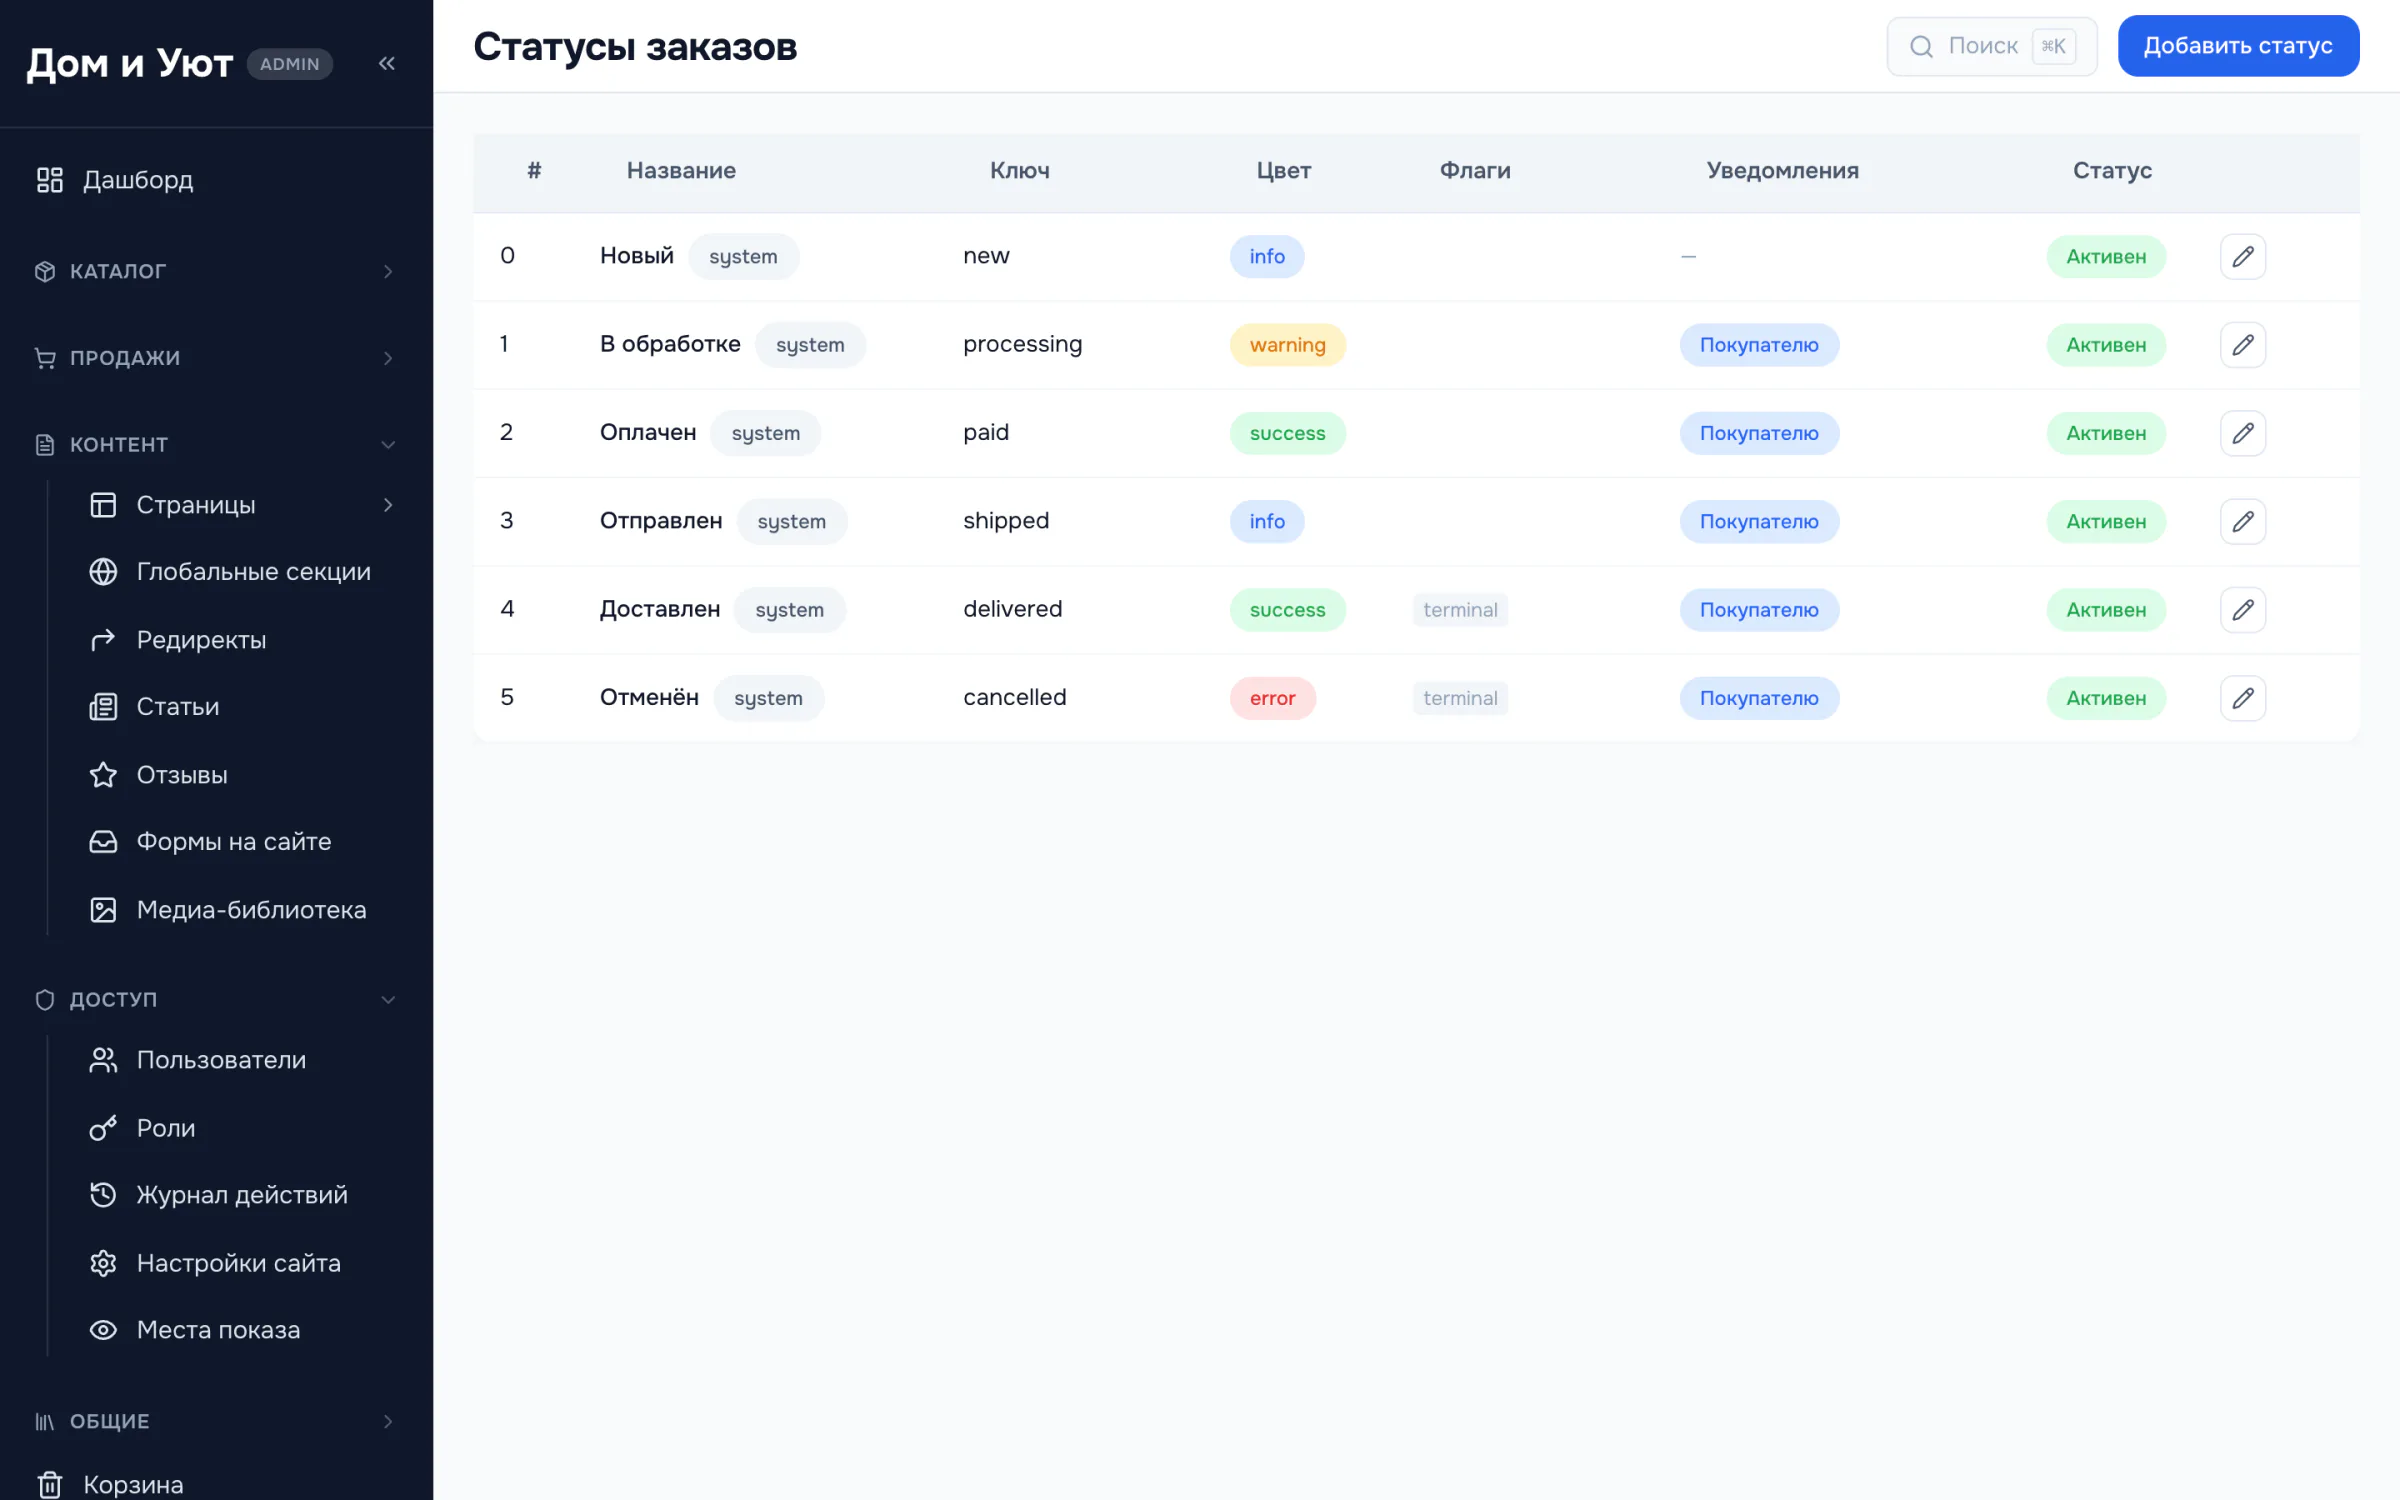The width and height of the screenshot is (2400, 1500).
Task: Click the shipped key cell
Action: (x=1006, y=521)
